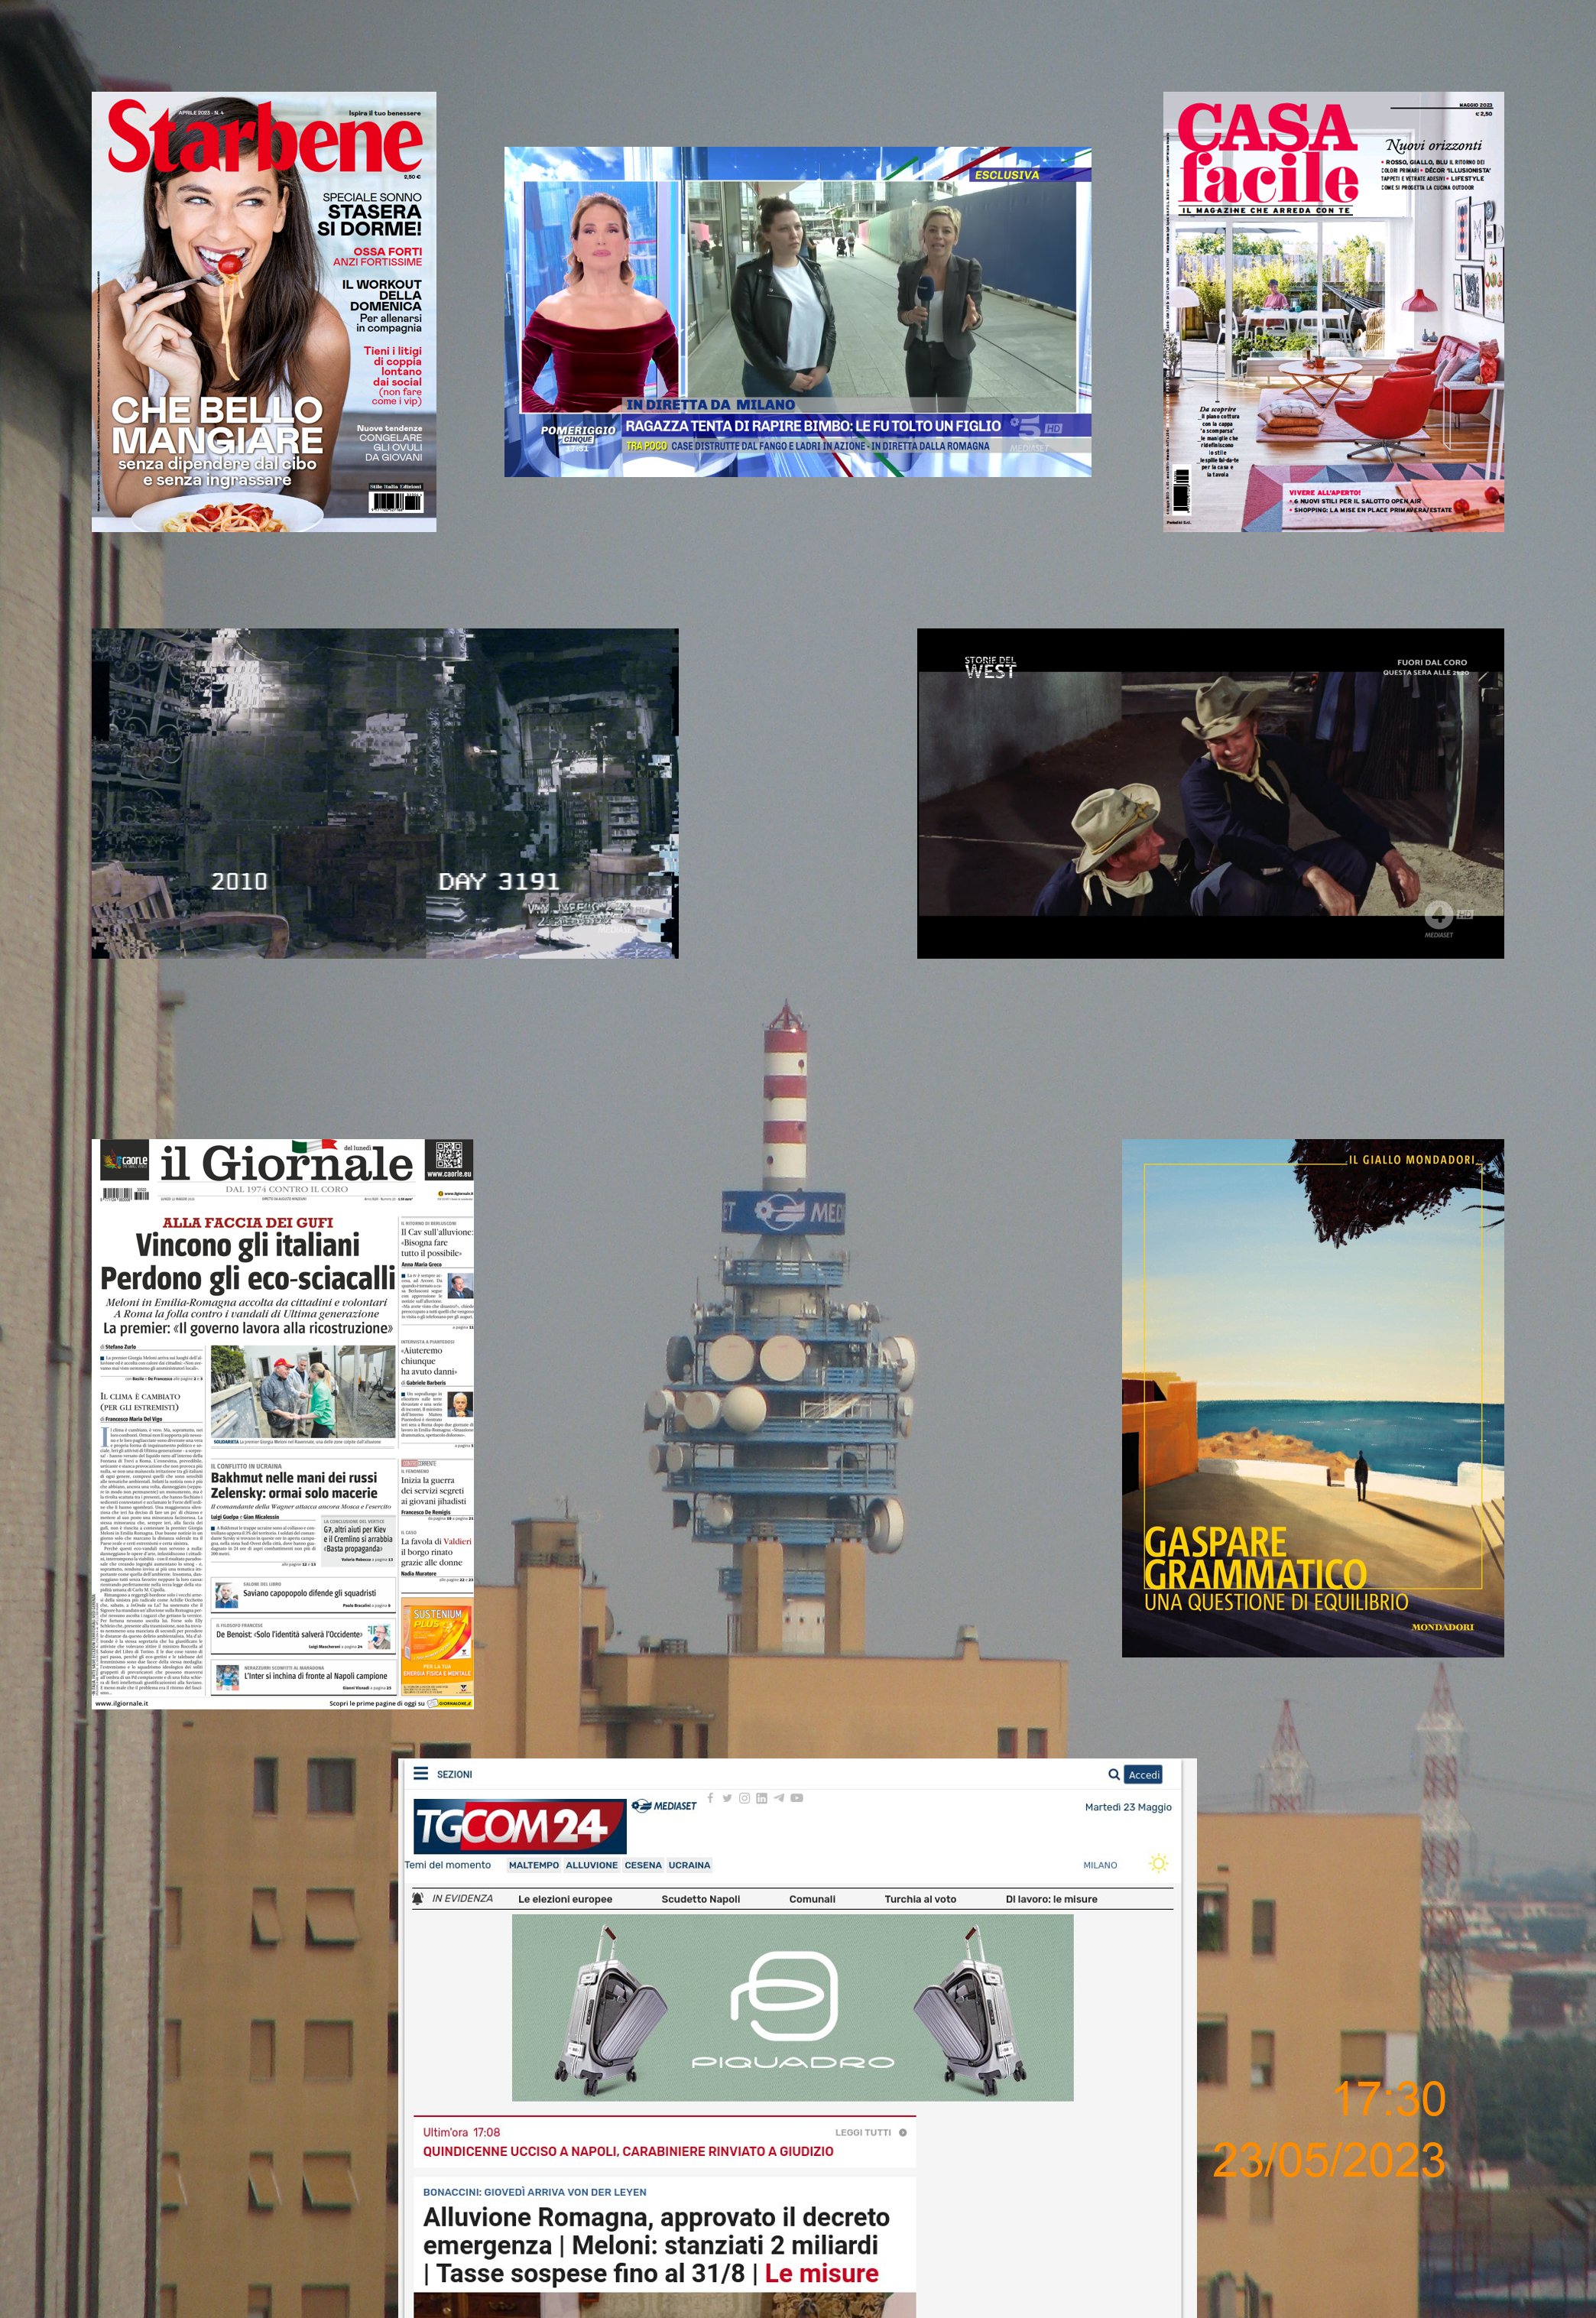1596x2318 pixels.
Task: Click the In Evidenza bell icon
Action: click(418, 1898)
